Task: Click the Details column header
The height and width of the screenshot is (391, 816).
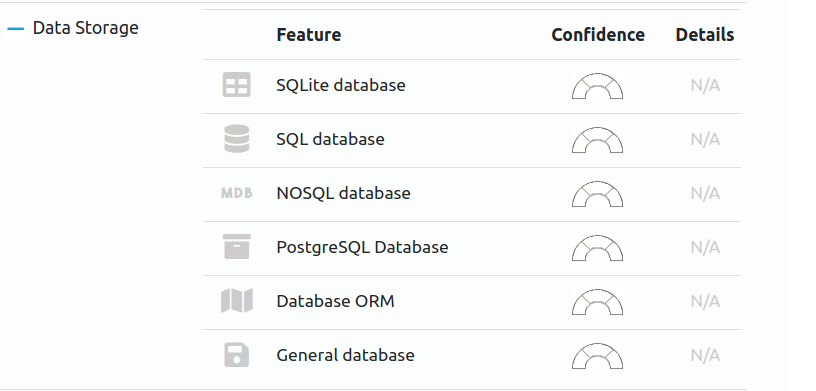Action: coord(705,35)
